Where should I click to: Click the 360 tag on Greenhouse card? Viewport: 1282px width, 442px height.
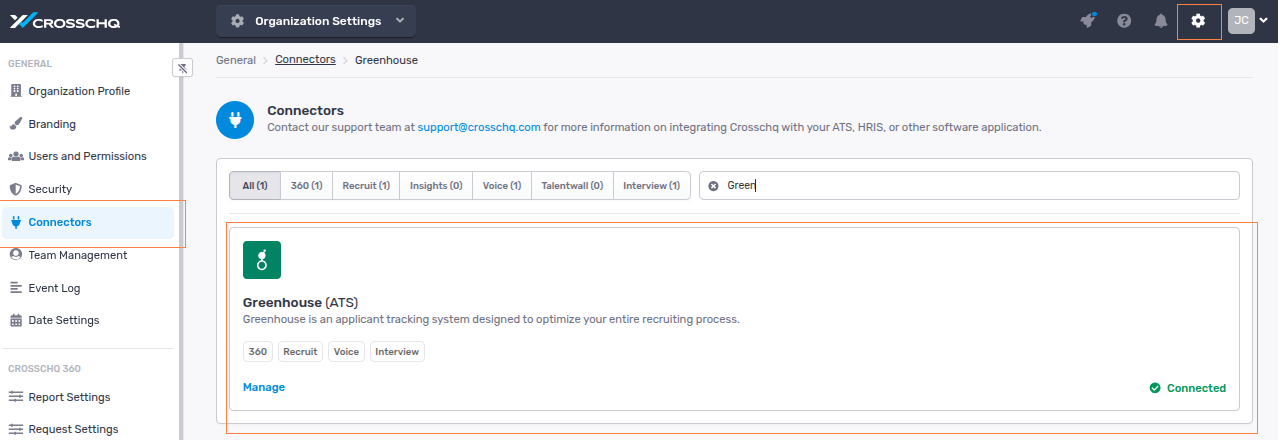pos(258,351)
